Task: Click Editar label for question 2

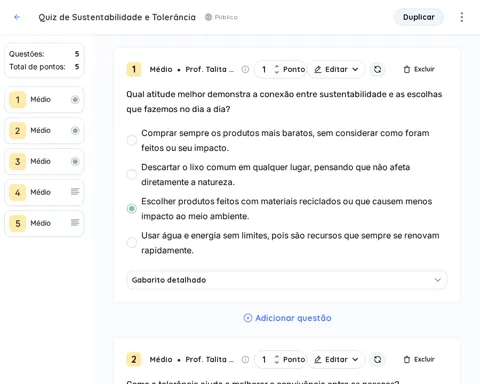Action: pos(336,359)
